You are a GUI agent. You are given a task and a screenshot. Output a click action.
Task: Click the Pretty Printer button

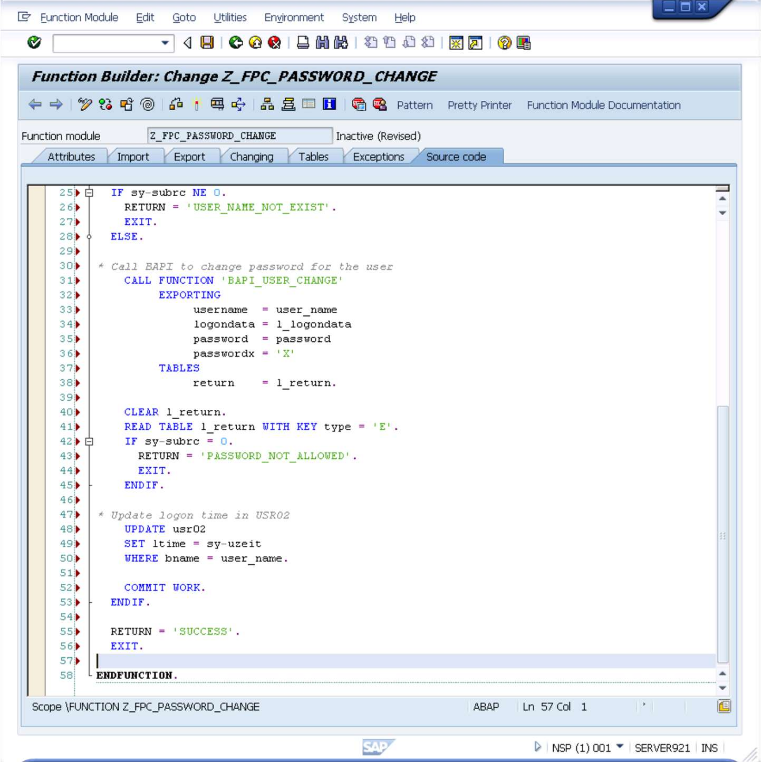479,105
